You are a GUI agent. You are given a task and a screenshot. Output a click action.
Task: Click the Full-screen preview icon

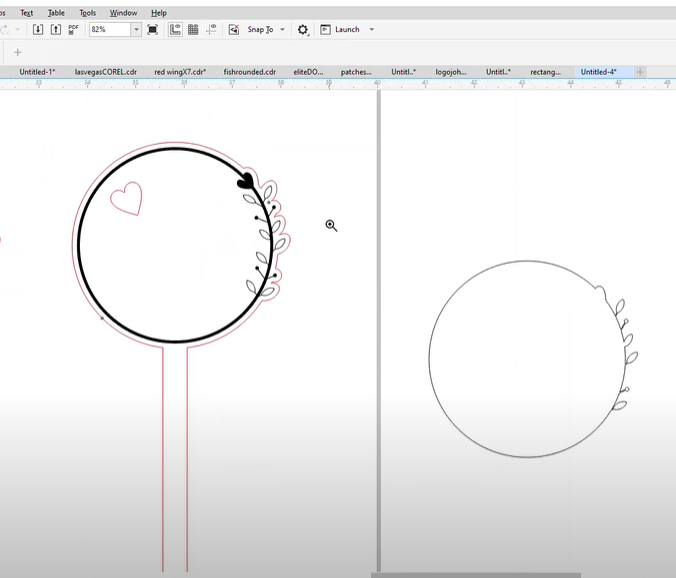tap(152, 30)
